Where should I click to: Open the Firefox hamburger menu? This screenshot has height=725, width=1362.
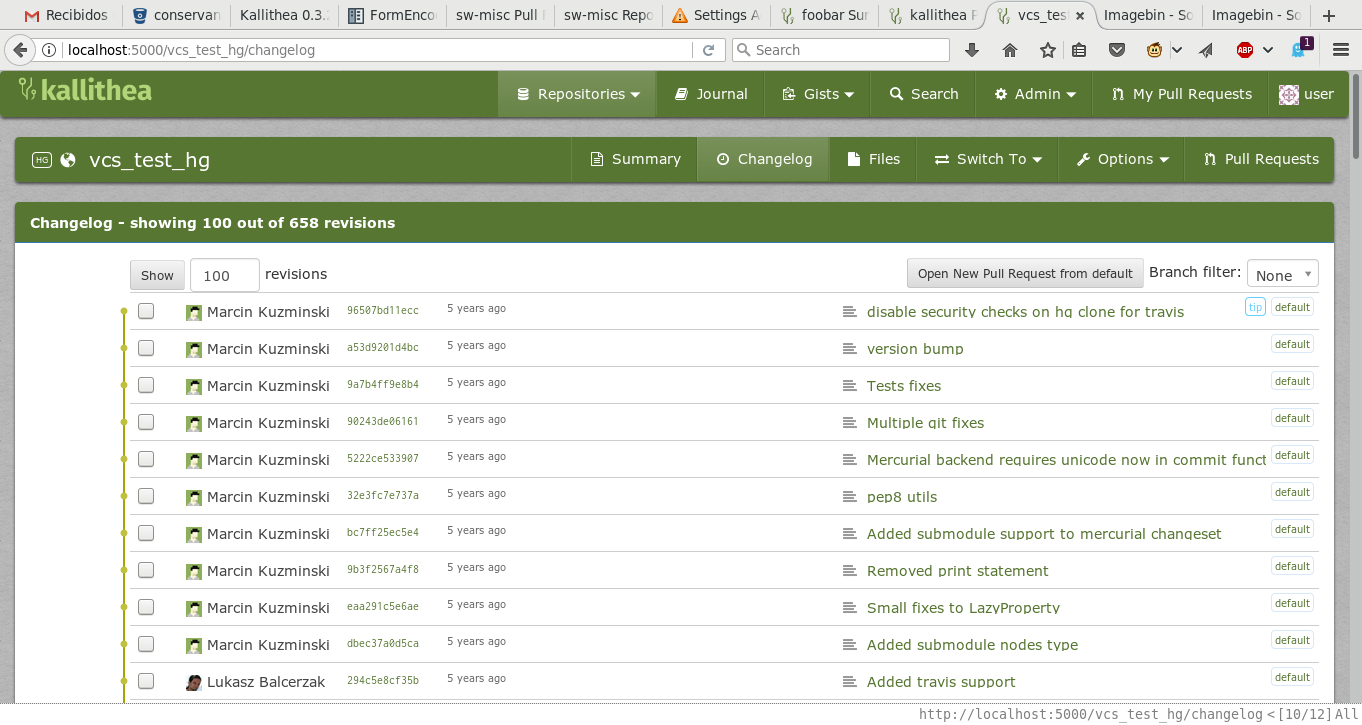(x=1341, y=50)
